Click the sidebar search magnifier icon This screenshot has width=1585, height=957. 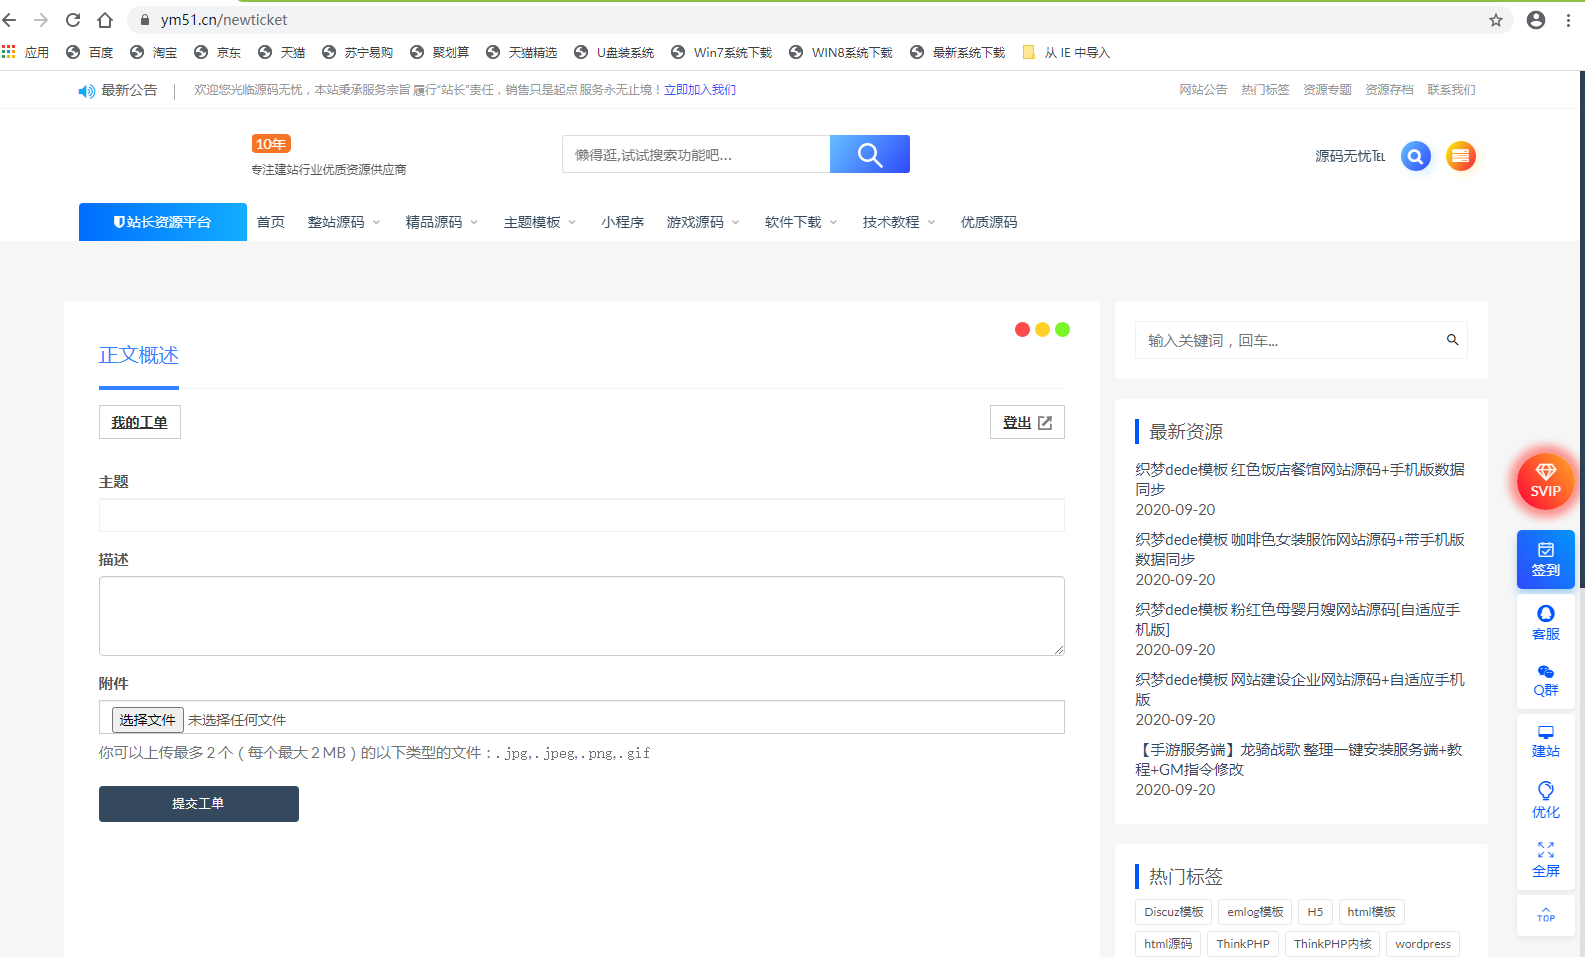pyautogui.click(x=1452, y=340)
